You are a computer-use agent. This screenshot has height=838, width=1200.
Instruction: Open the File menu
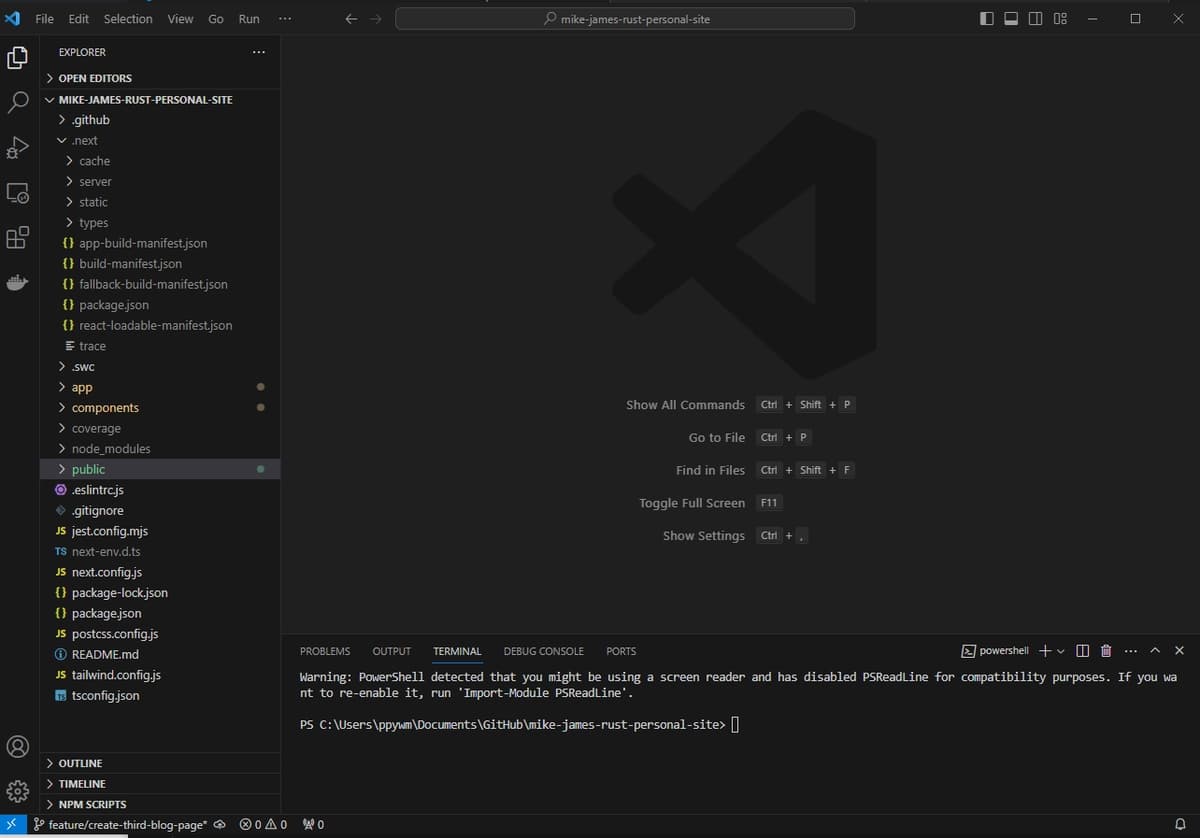point(45,19)
